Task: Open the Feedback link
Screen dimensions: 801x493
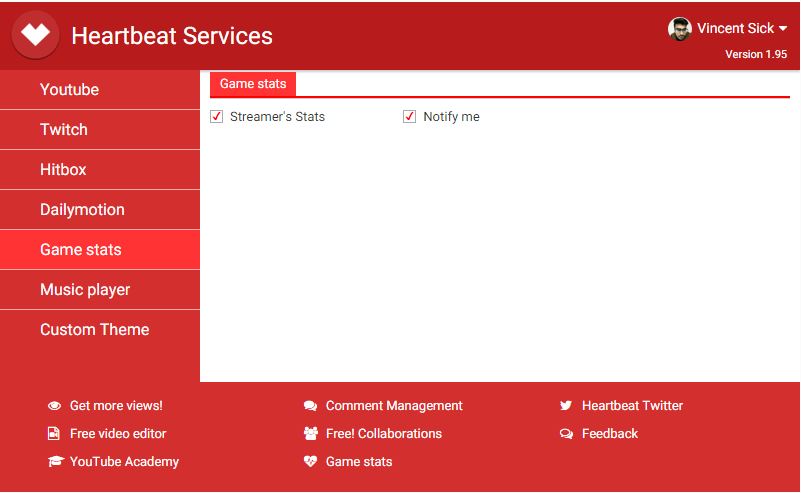Action: point(610,434)
